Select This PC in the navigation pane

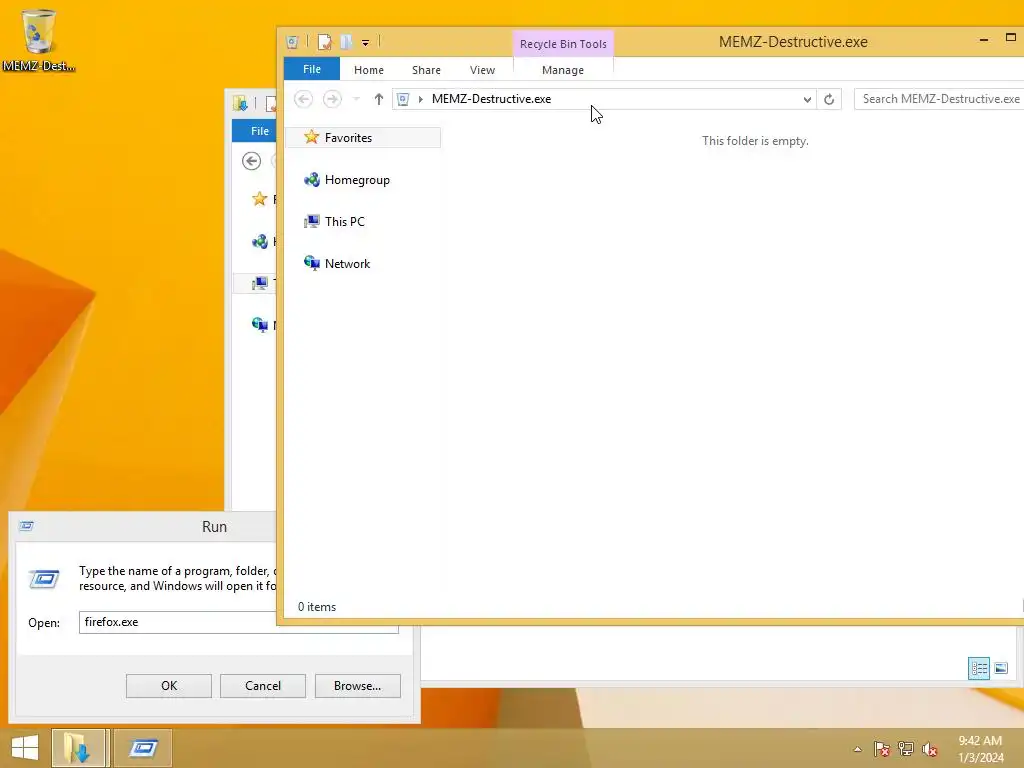pos(345,221)
